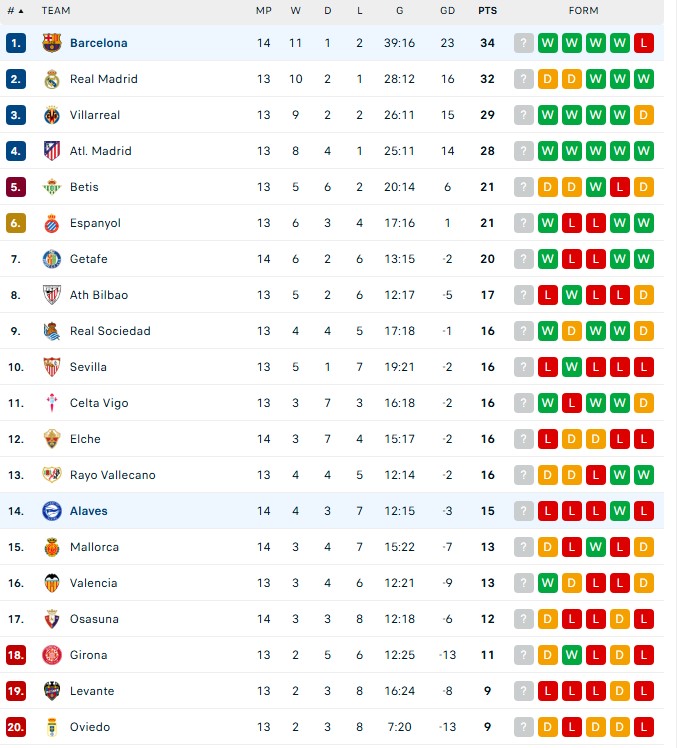The image size is (677, 748).
Task: Click the Atl. Madrid crest icon
Action: [x=52, y=151]
